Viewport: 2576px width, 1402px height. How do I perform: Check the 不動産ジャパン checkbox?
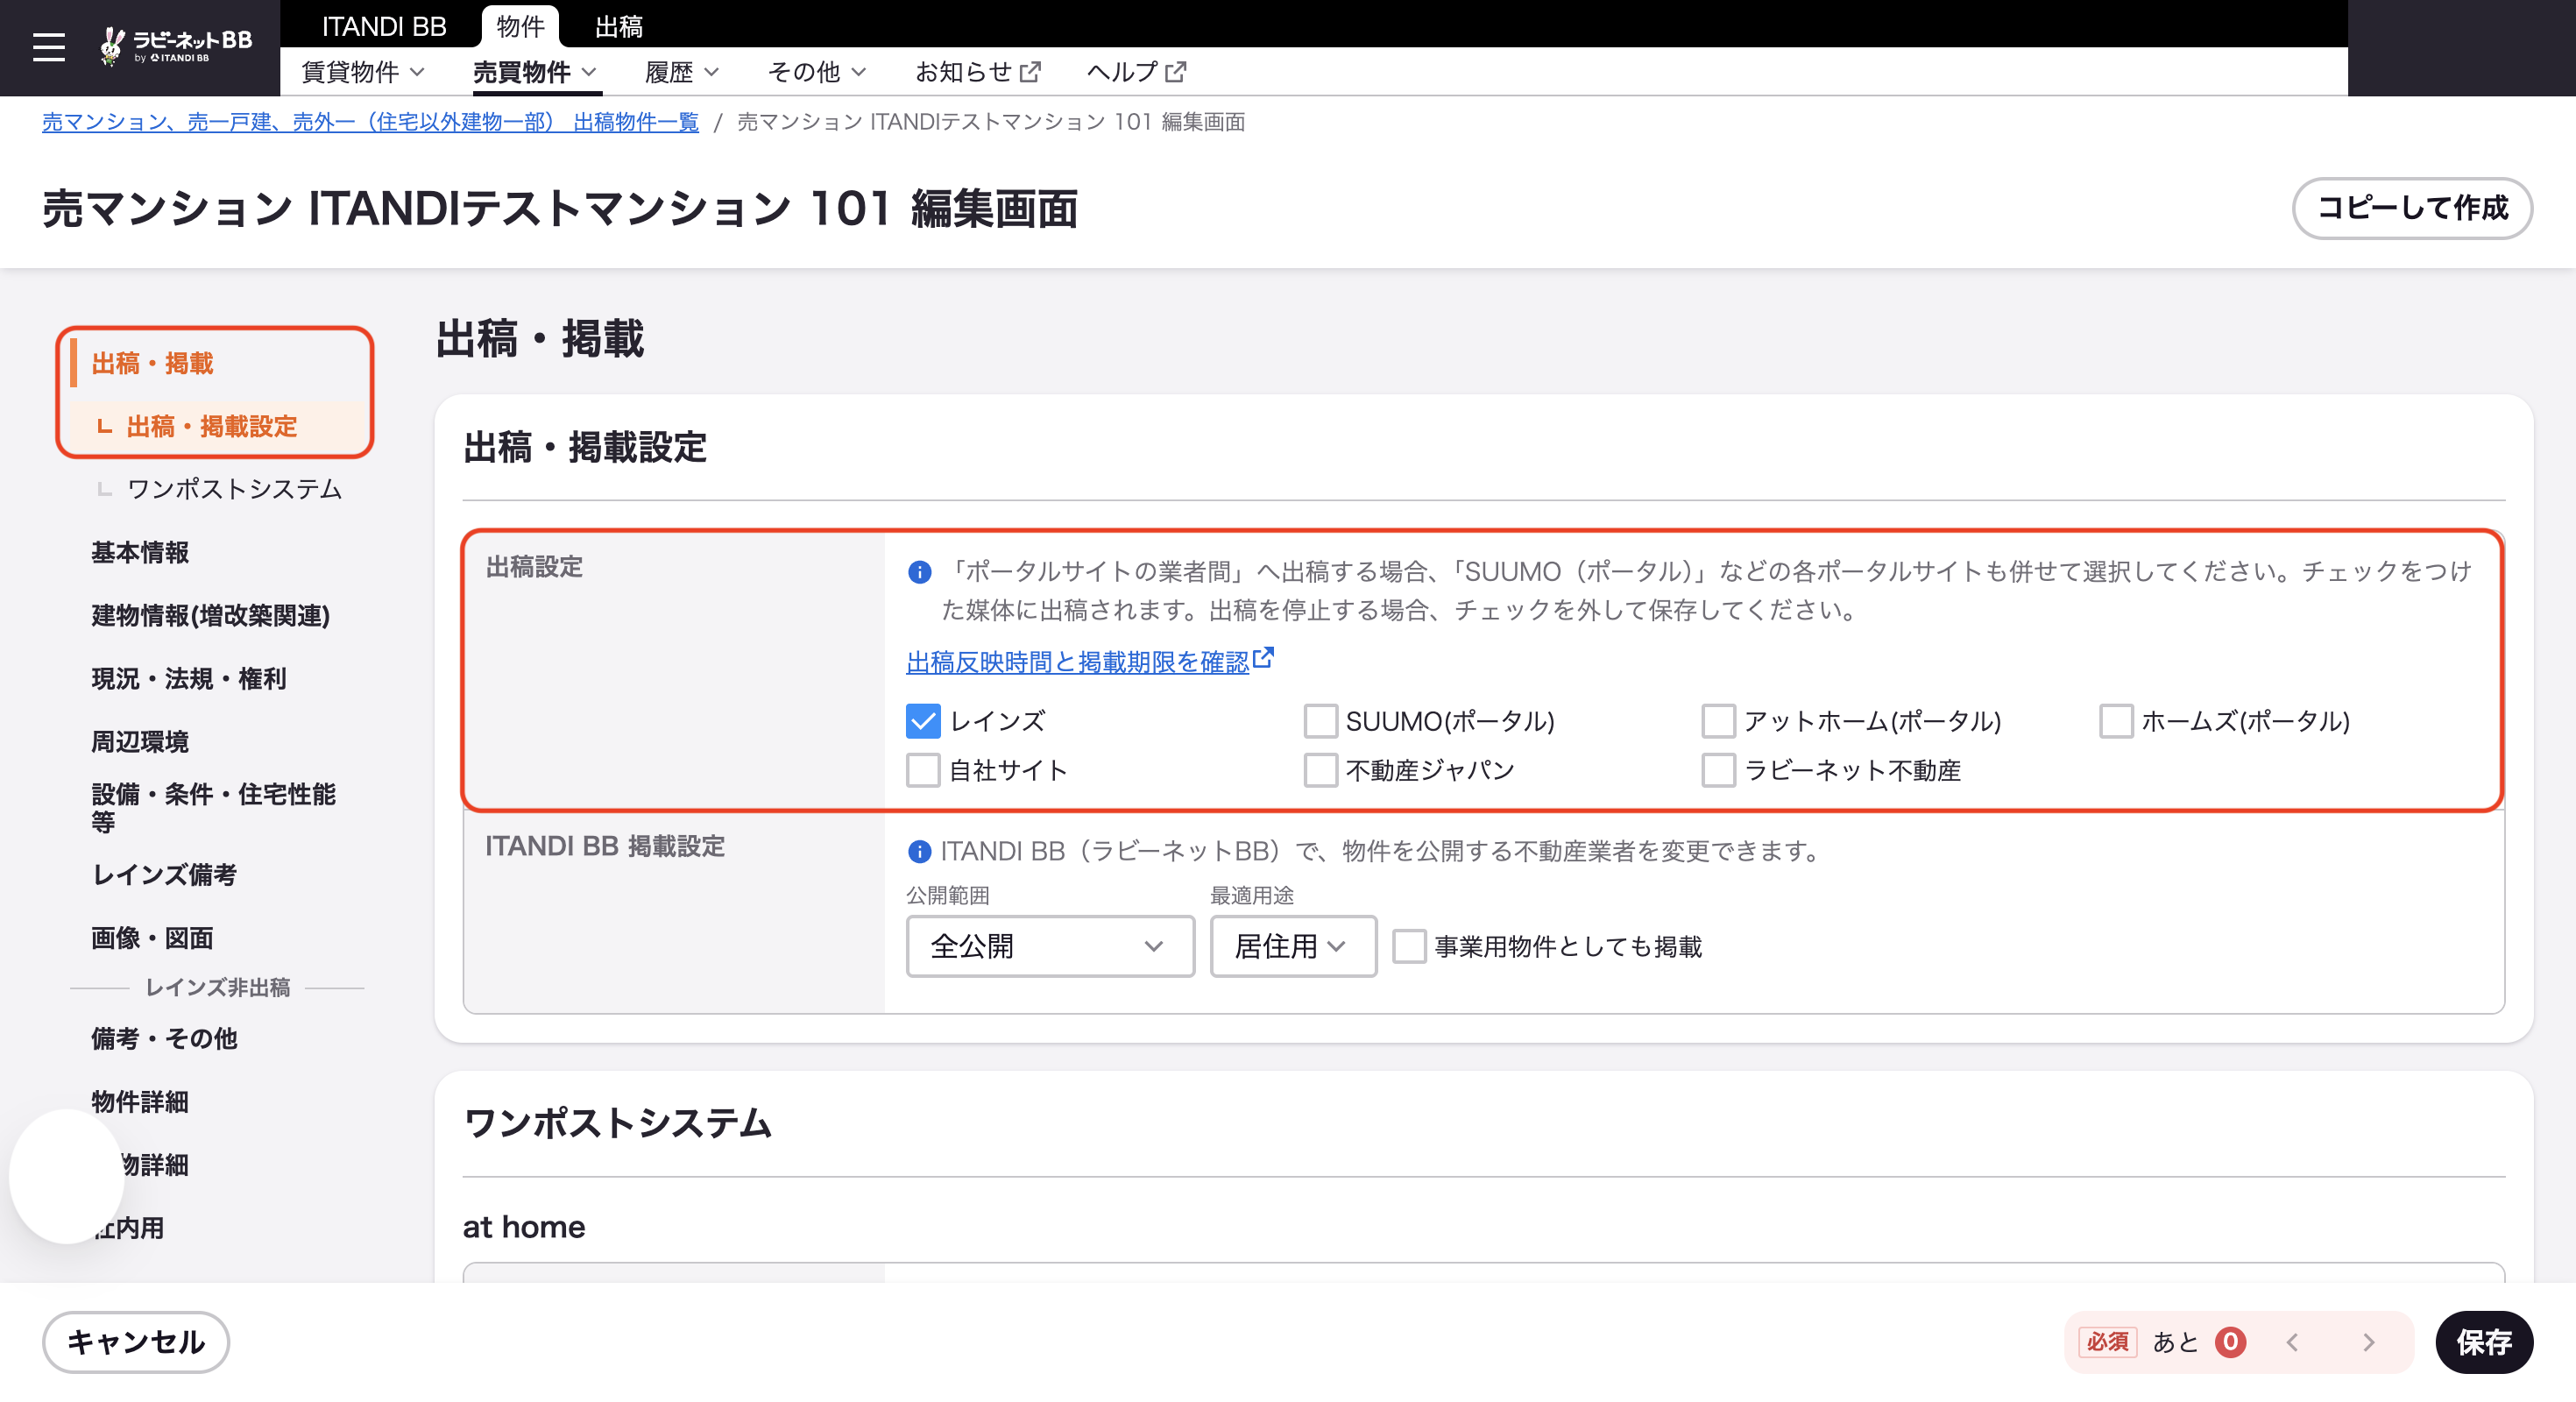click(x=1320, y=770)
